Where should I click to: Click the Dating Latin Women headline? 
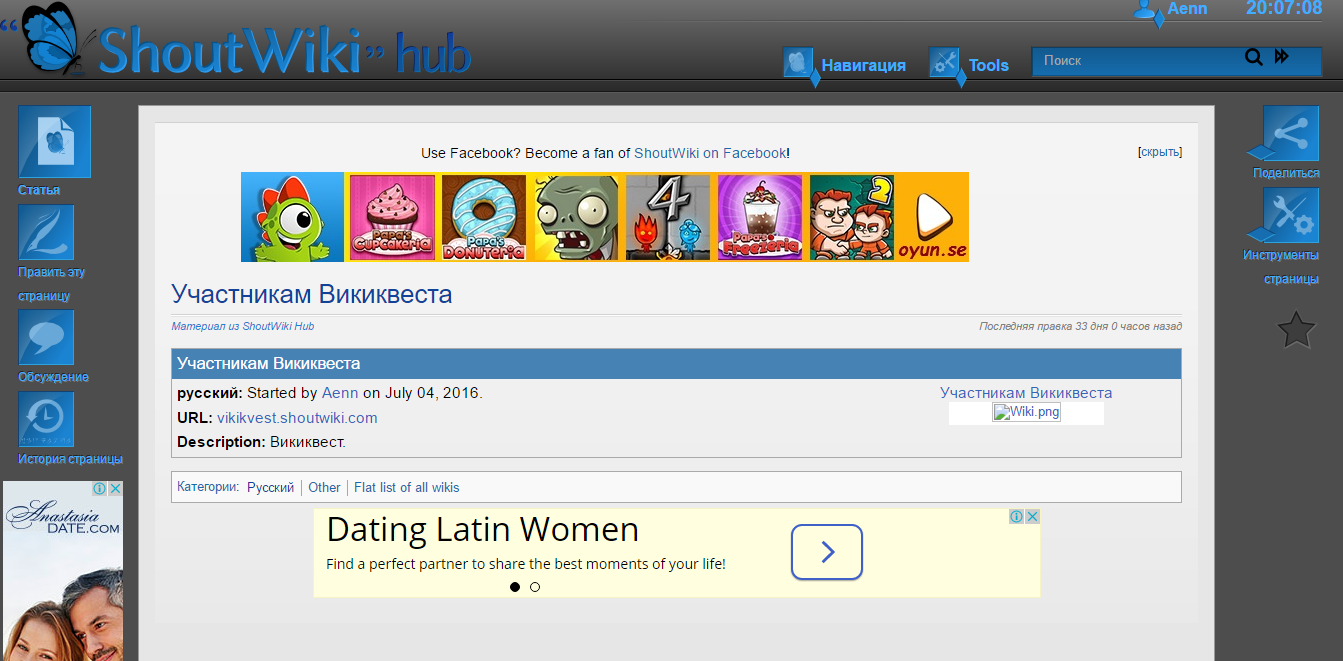click(x=483, y=528)
